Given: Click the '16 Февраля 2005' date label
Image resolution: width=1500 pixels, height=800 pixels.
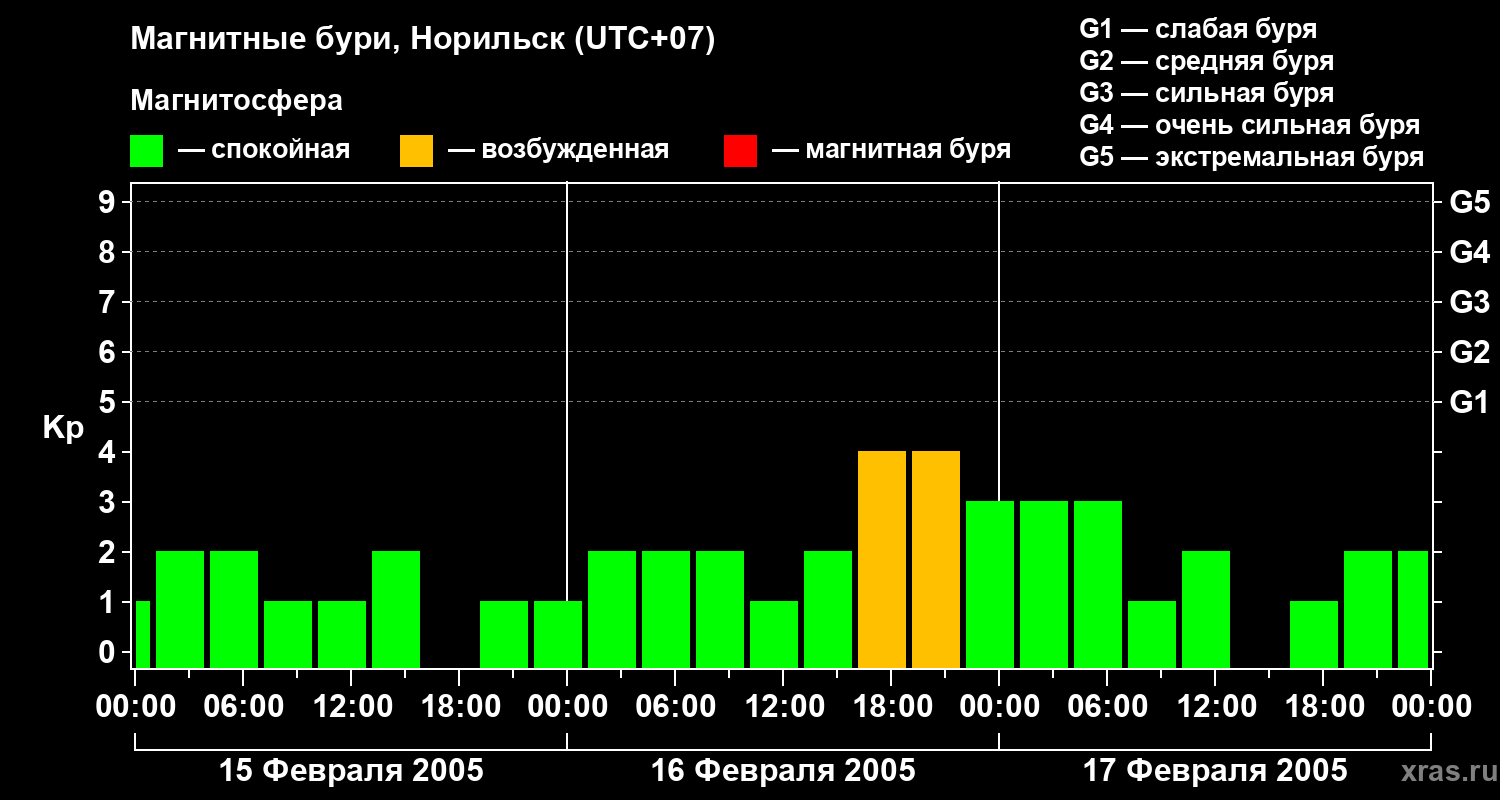Looking at the screenshot, I should [783, 771].
